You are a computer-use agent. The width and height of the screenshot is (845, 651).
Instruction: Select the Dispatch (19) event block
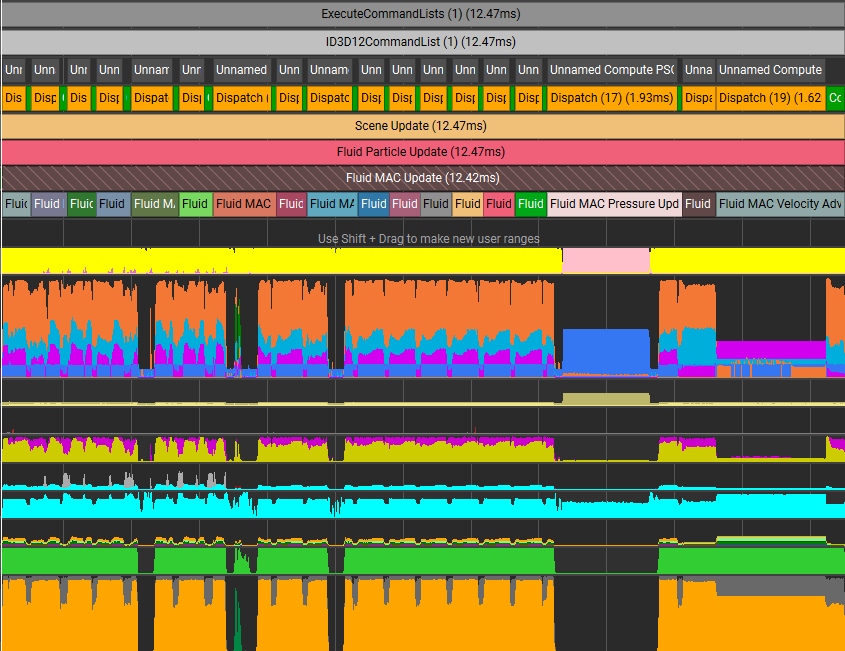(771, 98)
